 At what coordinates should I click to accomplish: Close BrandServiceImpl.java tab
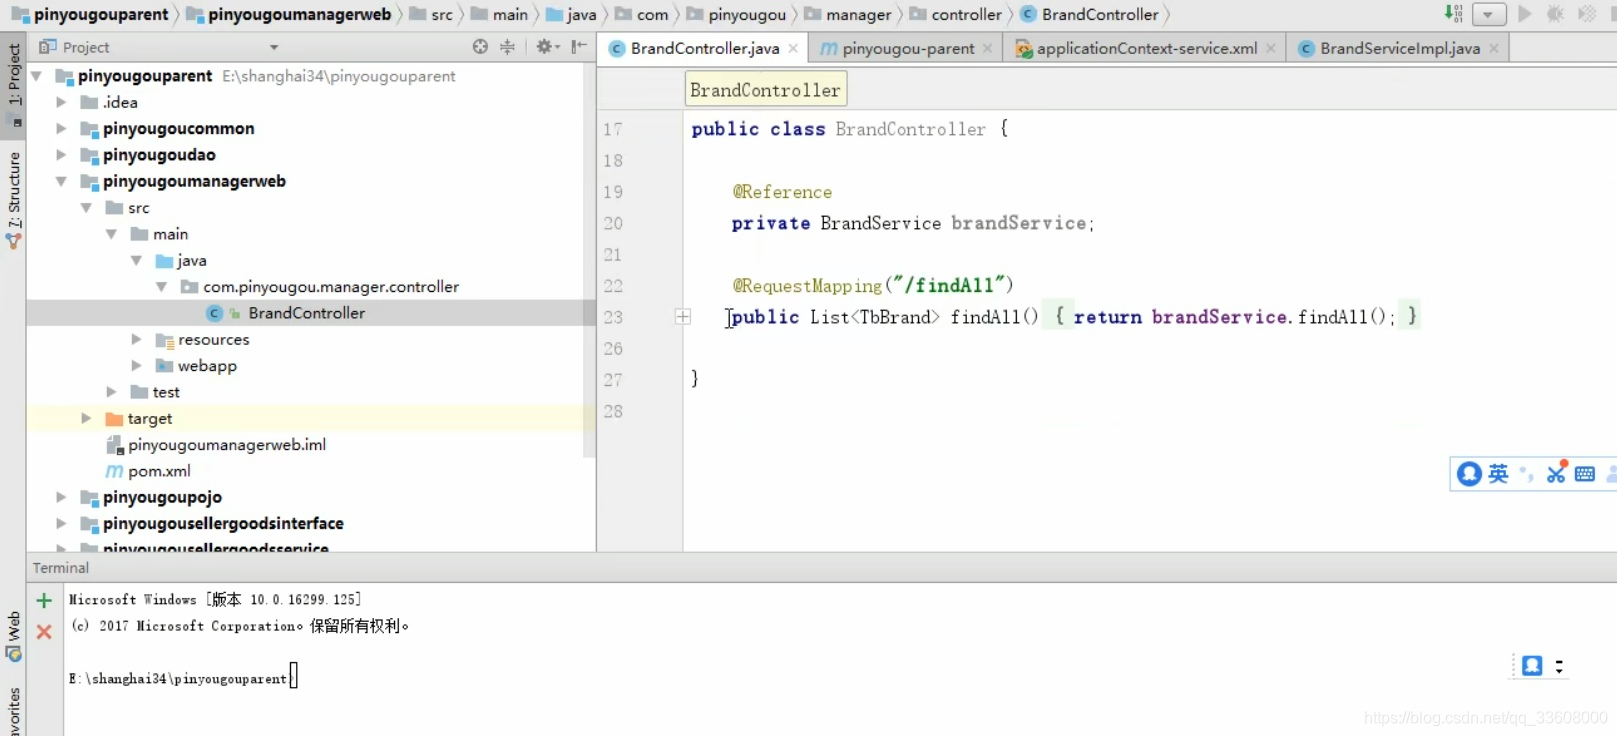1493,48
